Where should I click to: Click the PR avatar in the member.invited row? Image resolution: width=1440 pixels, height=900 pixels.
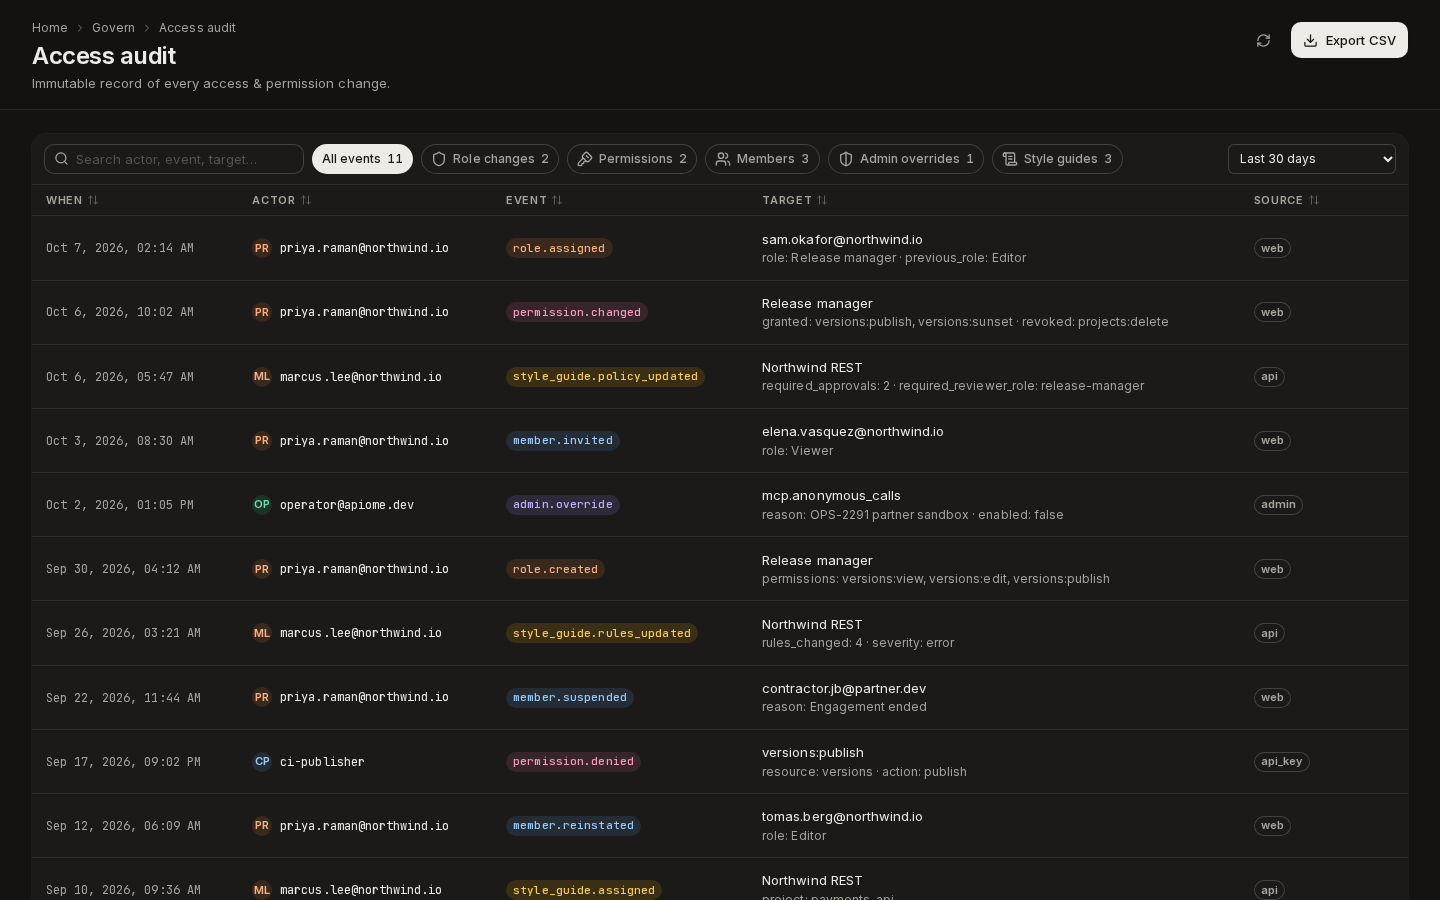click(262, 441)
